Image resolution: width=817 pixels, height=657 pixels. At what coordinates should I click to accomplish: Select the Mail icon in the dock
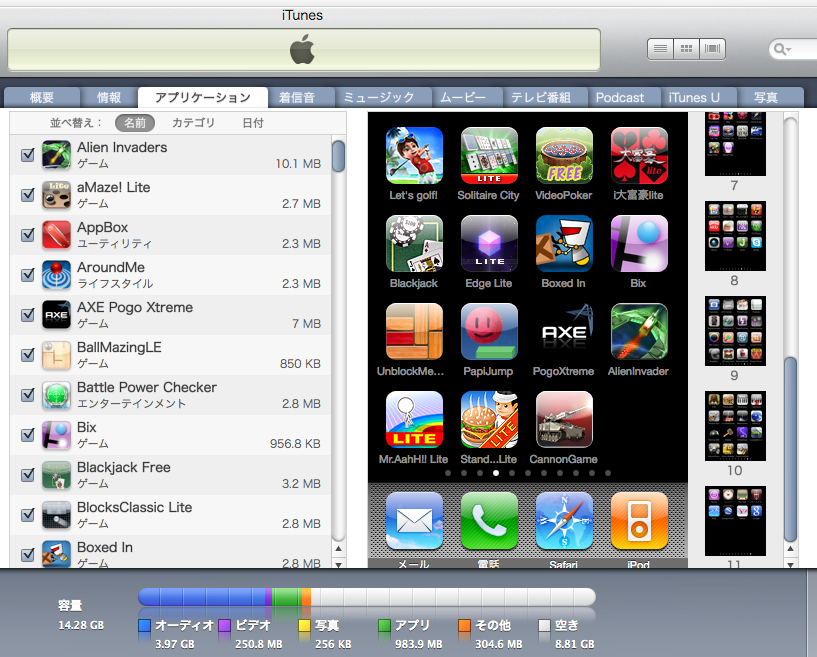(x=414, y=521)
